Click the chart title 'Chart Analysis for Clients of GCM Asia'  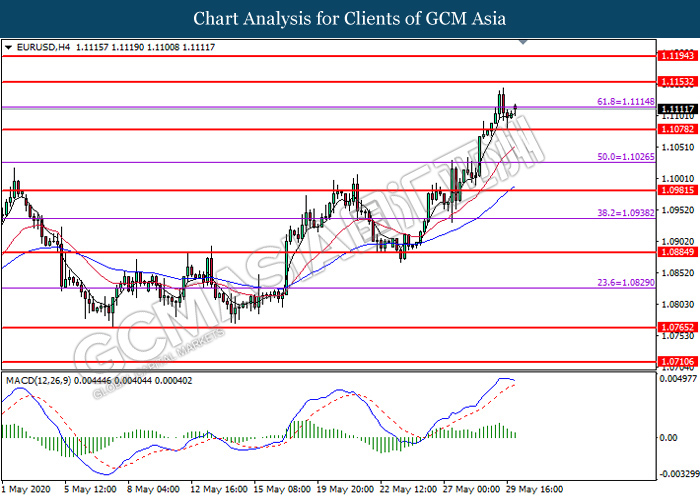click(350, 19)
